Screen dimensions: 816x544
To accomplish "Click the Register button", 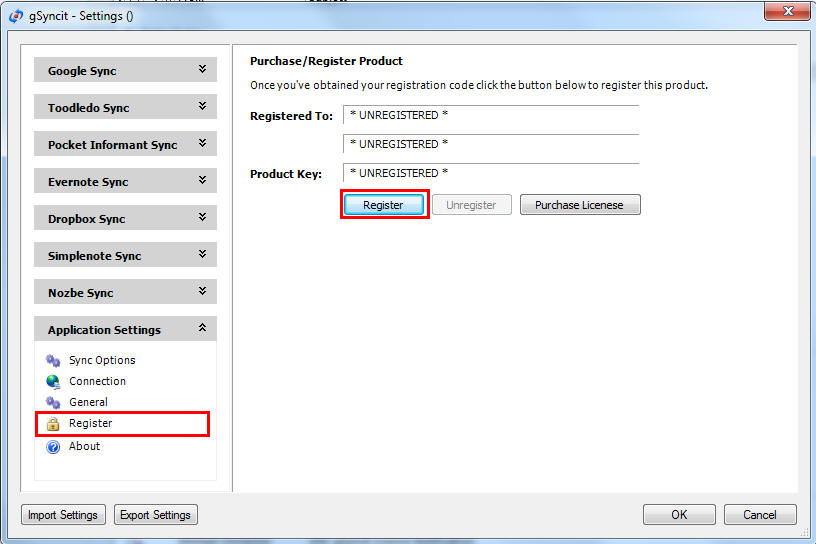I will 384,205.
